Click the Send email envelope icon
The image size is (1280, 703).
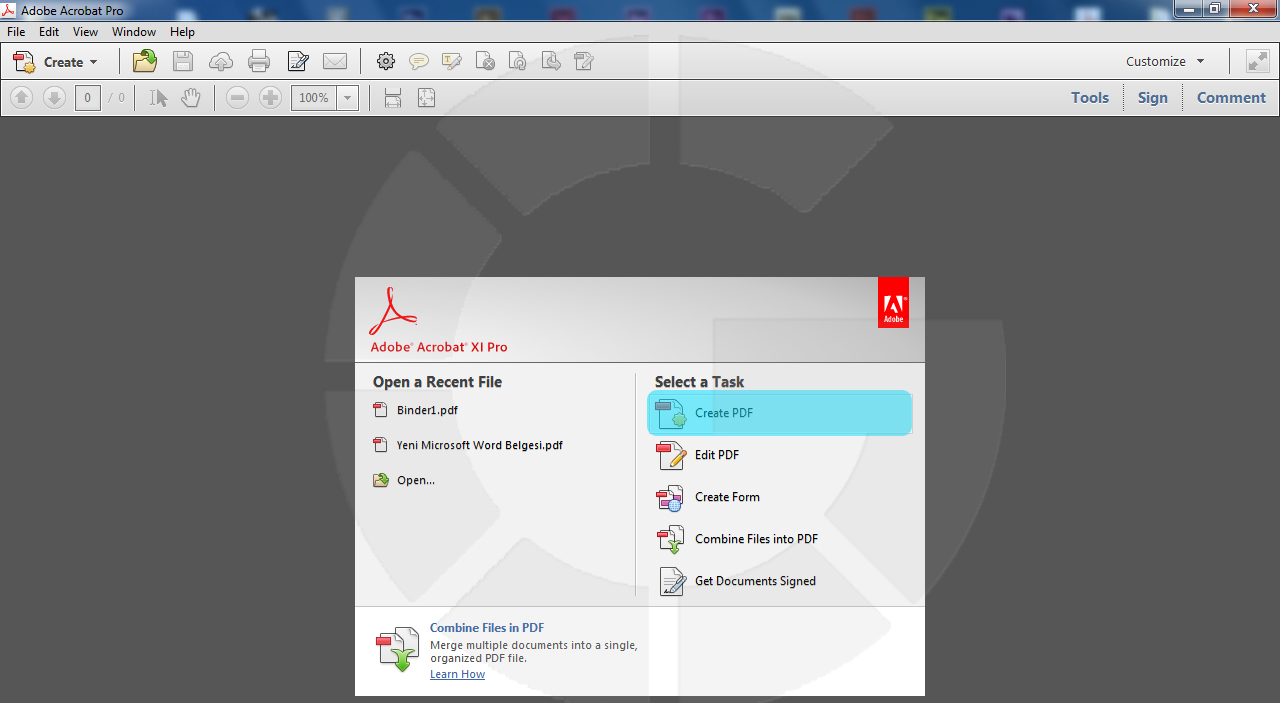point(335,62)
